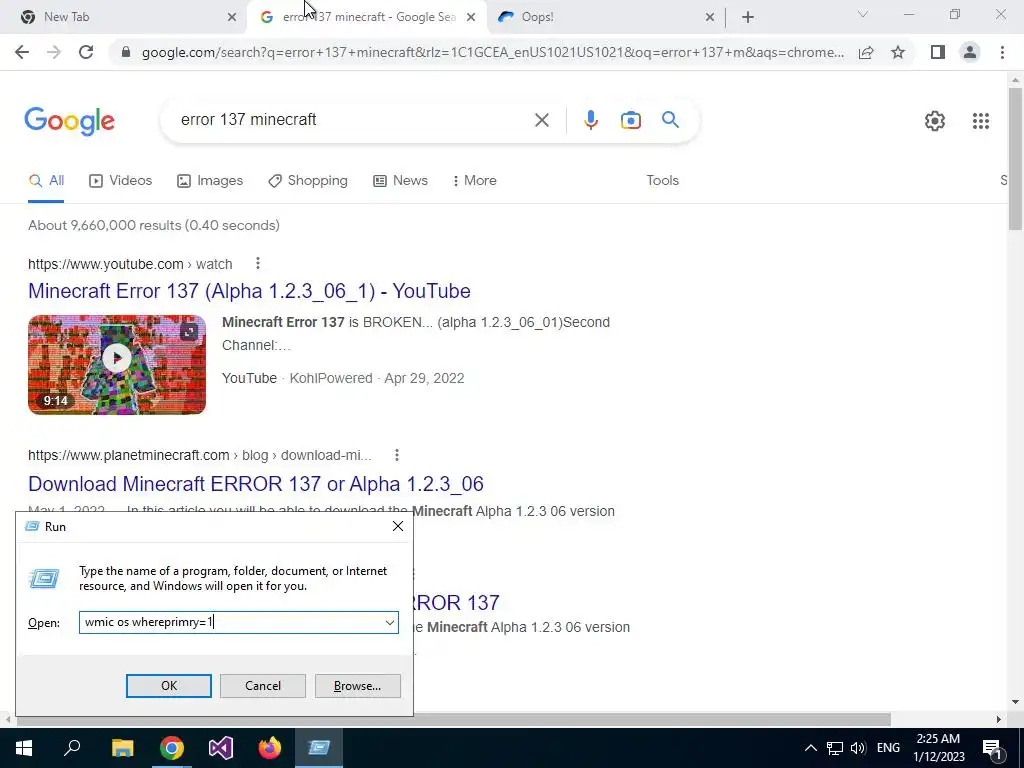This screenshot has width=1024, height=768.
Task: Open a new Chrome tab with plus button
Action: pos(748,17)
